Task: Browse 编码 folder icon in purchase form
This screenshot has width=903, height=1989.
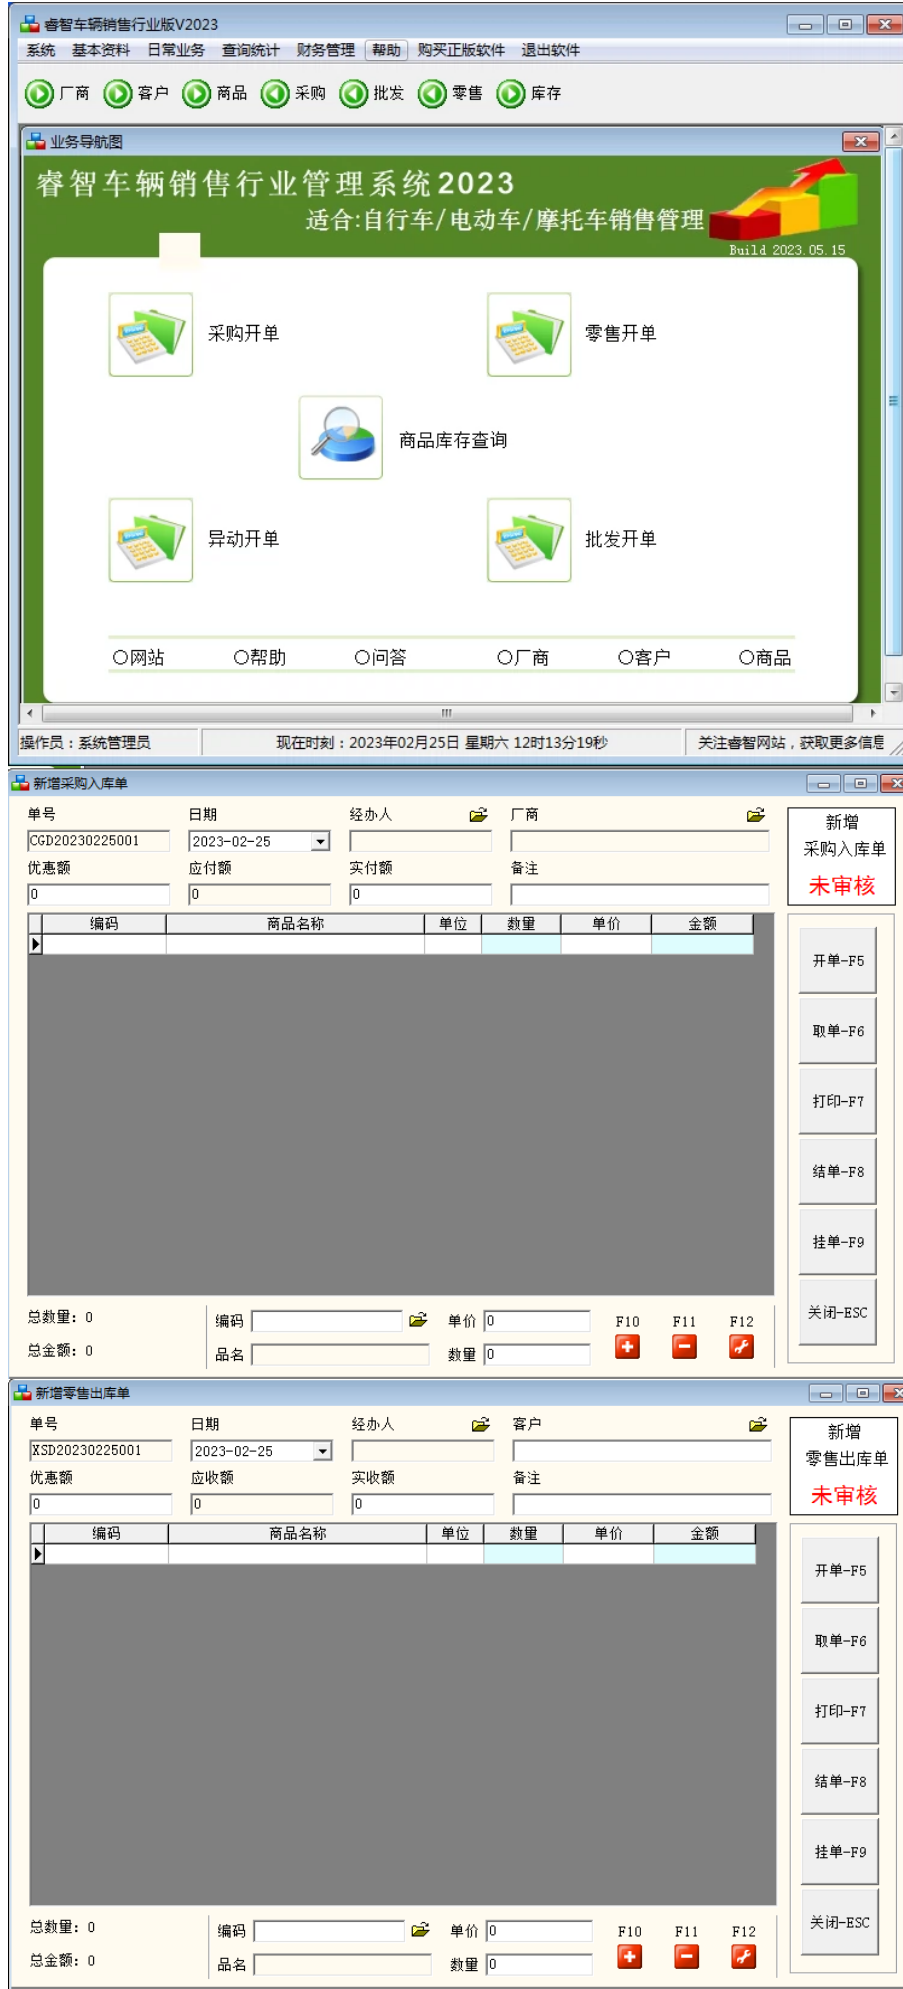Action: tap(418, 1320)
